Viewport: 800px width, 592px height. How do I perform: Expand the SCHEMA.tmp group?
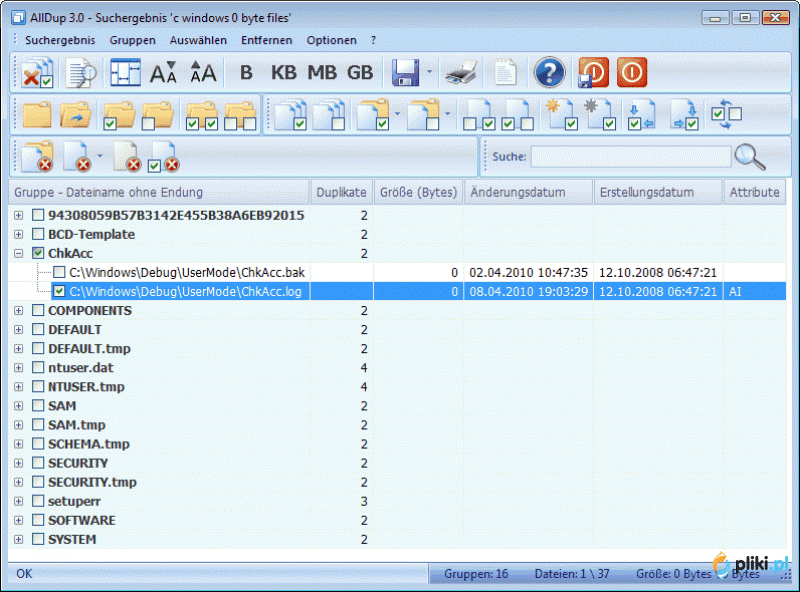[x=18, y=444]
